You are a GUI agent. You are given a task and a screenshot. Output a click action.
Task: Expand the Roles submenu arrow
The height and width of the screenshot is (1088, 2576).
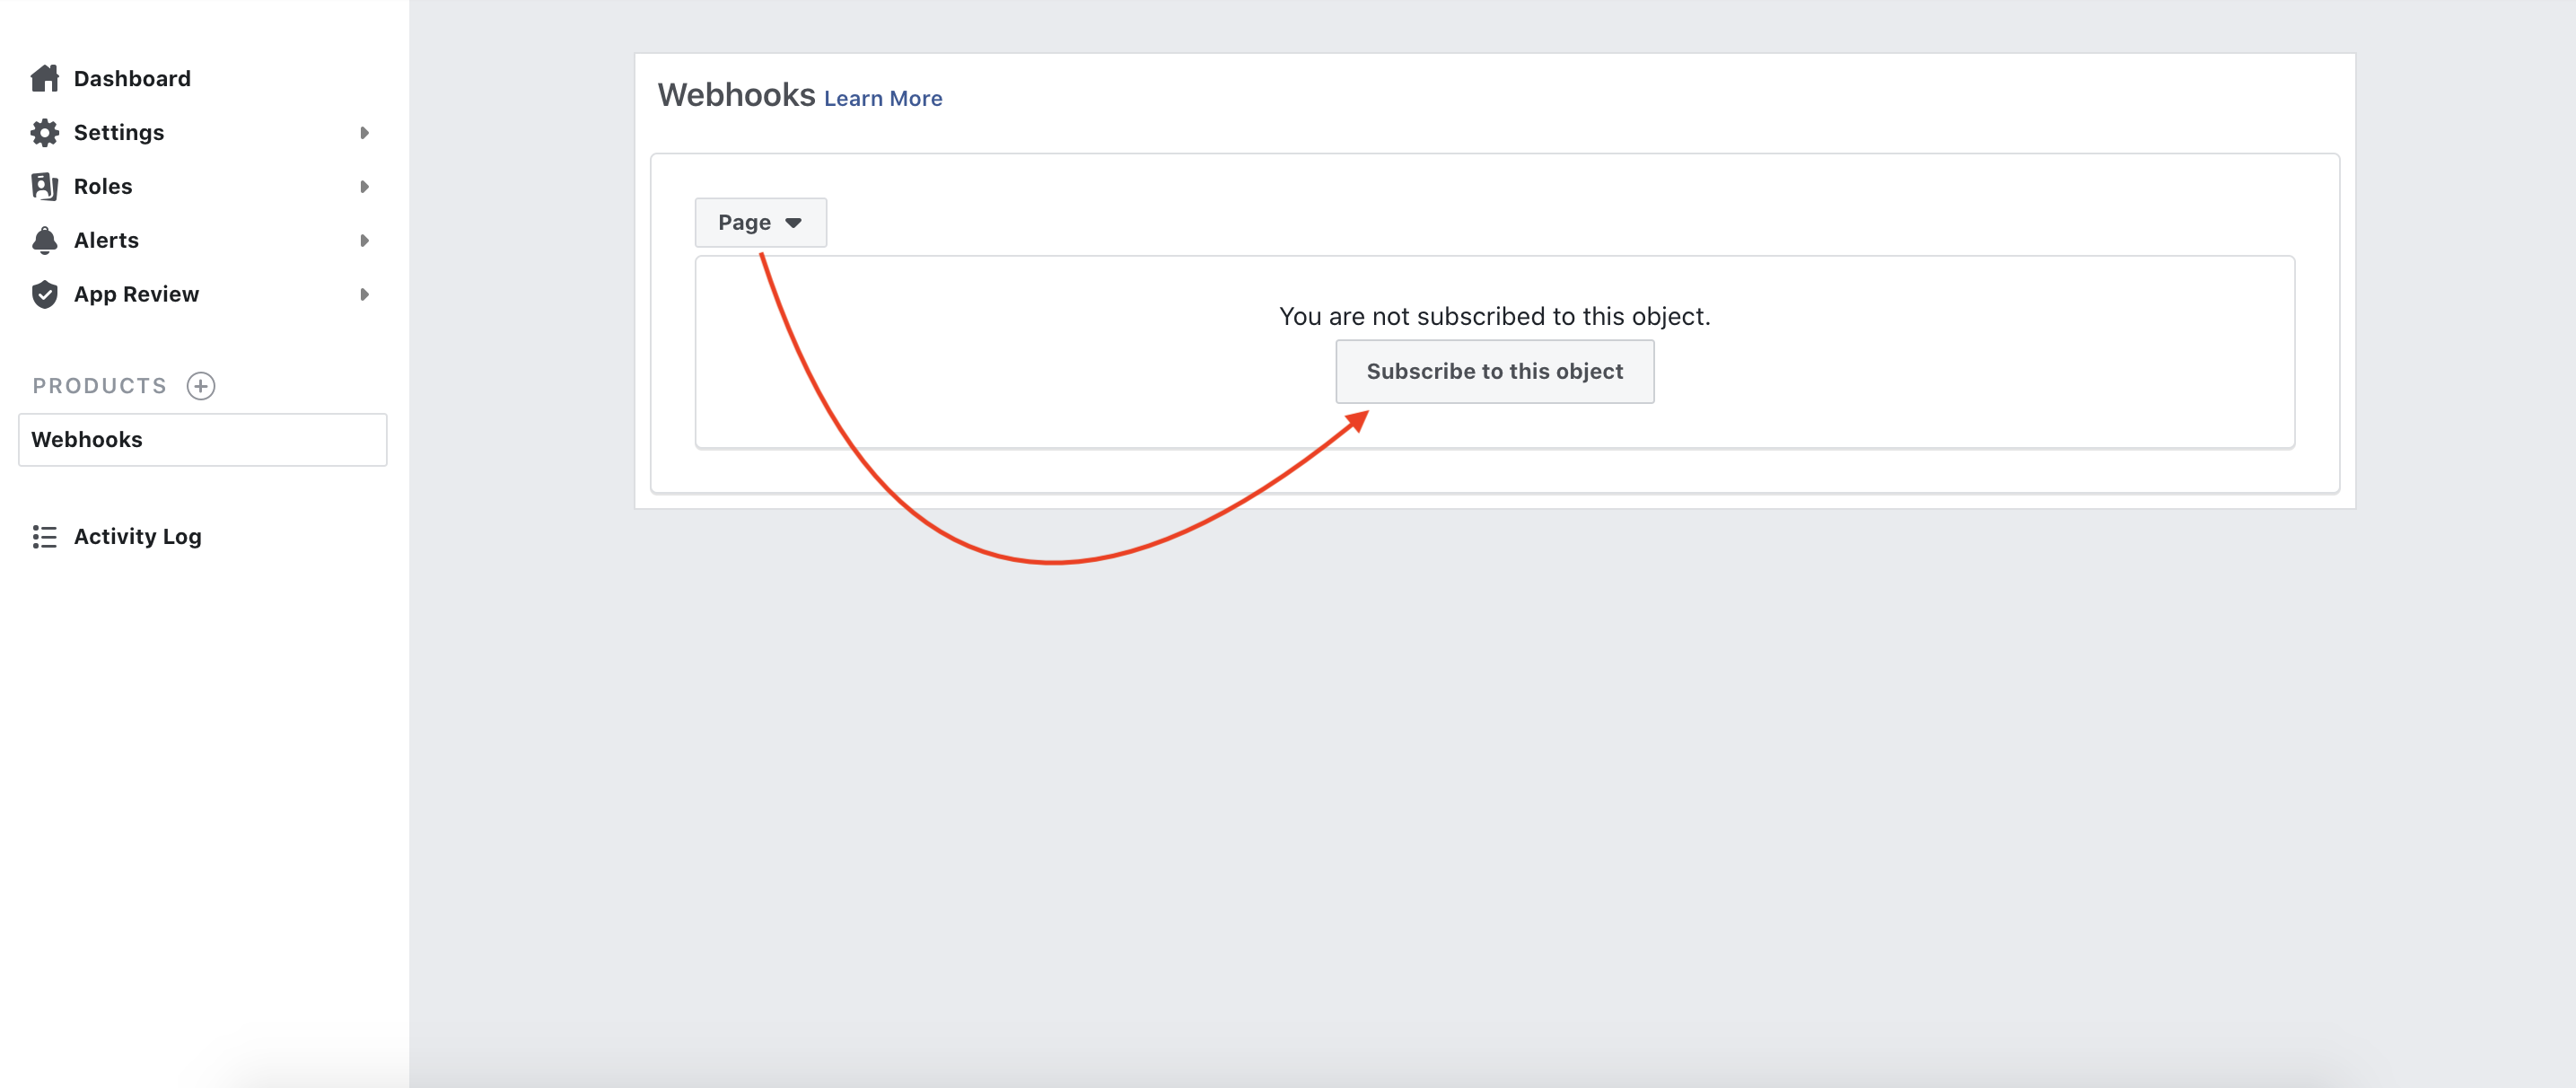pos(364,186)
